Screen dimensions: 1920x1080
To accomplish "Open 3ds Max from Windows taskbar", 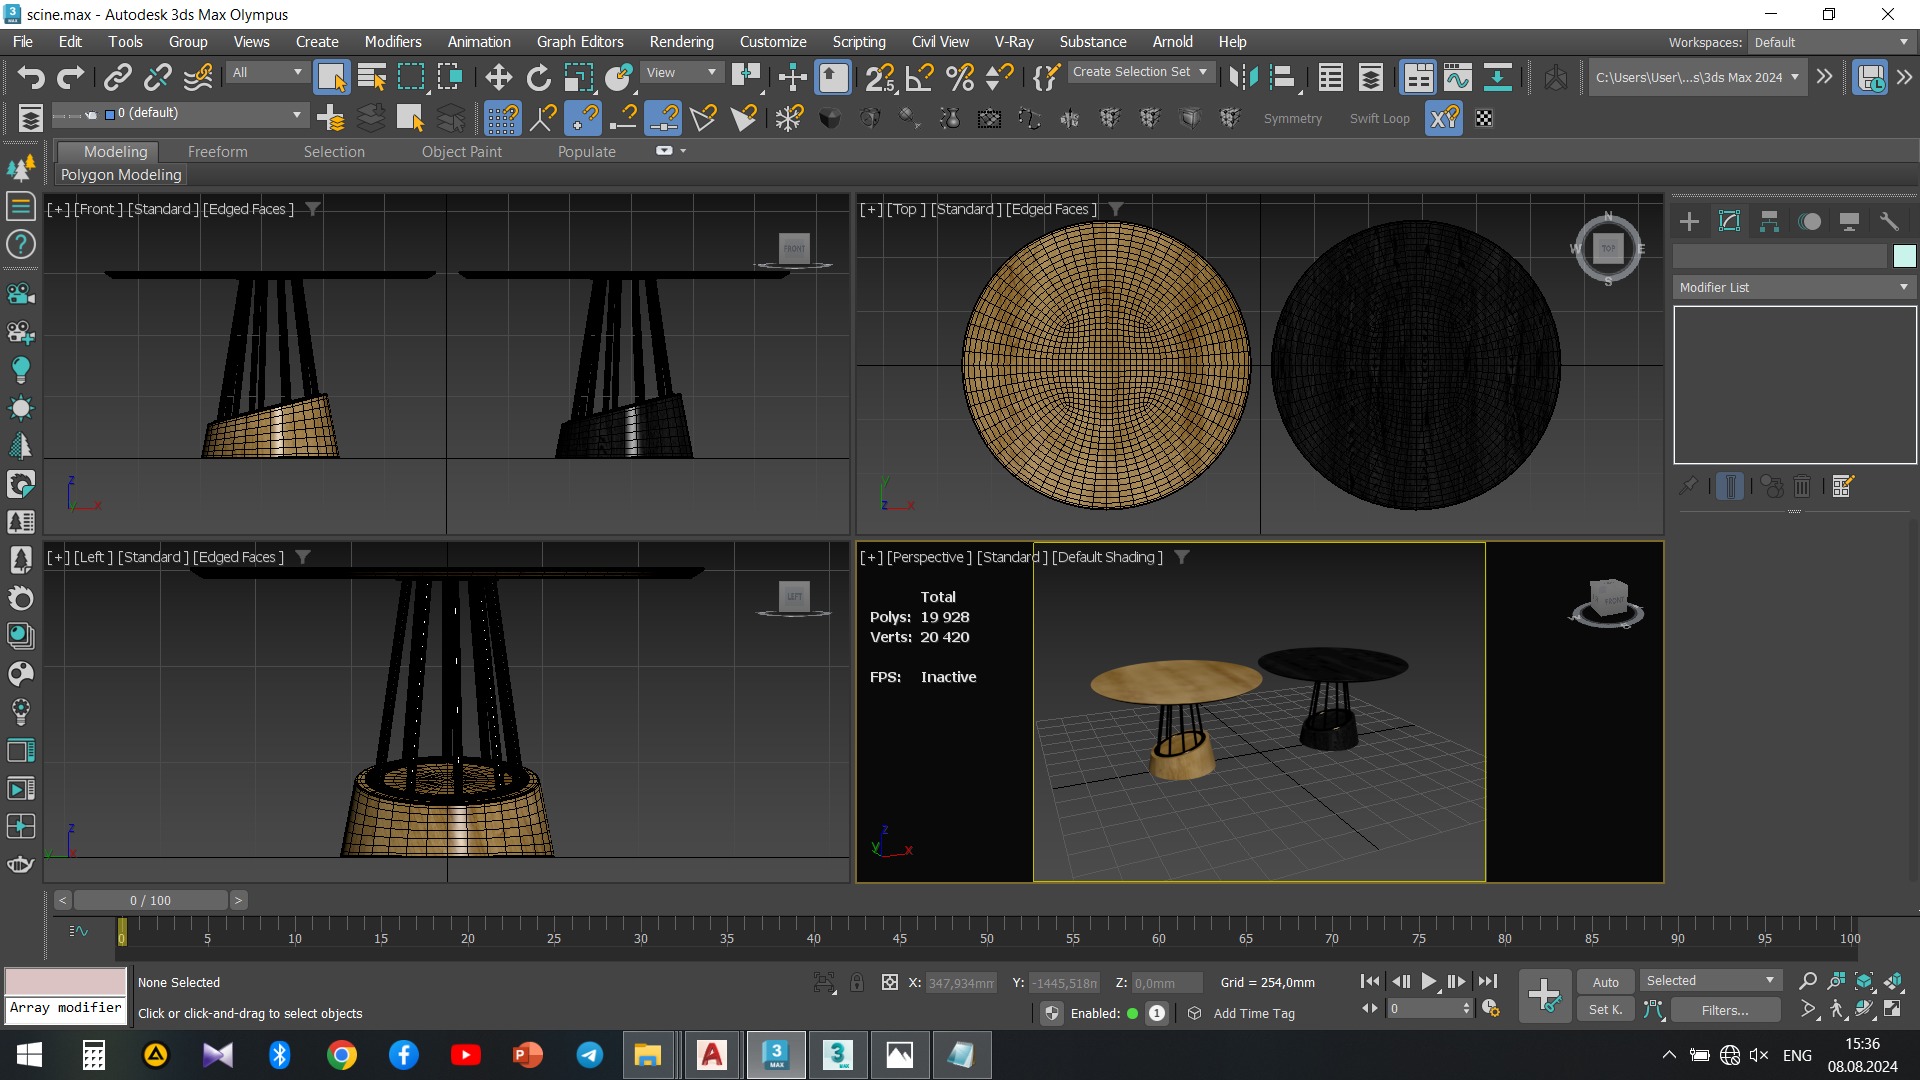I will click(x=776, y=1055).
